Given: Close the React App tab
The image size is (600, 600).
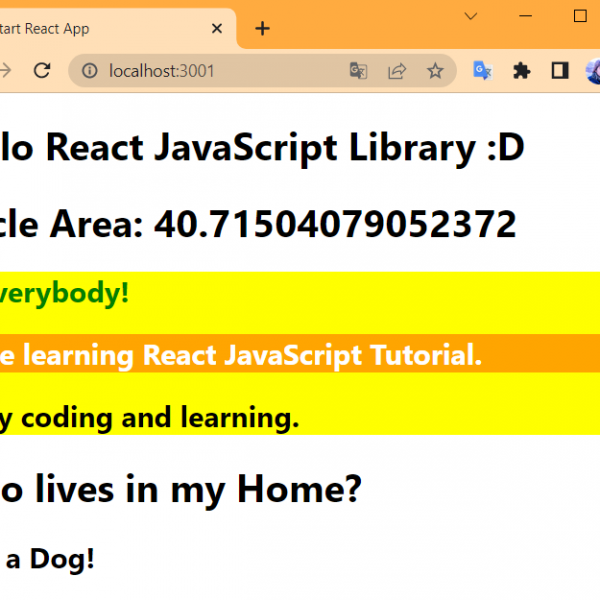Looking at the screenshot, I should coord(217,29).
